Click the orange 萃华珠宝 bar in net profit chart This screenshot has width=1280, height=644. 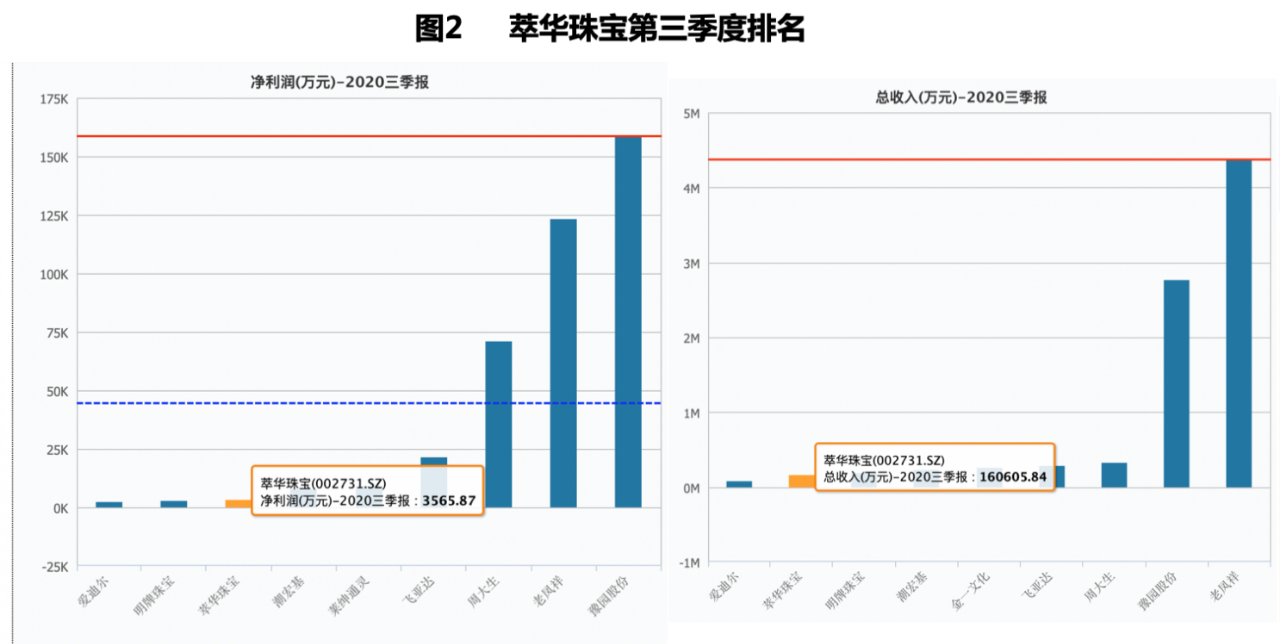237,503
